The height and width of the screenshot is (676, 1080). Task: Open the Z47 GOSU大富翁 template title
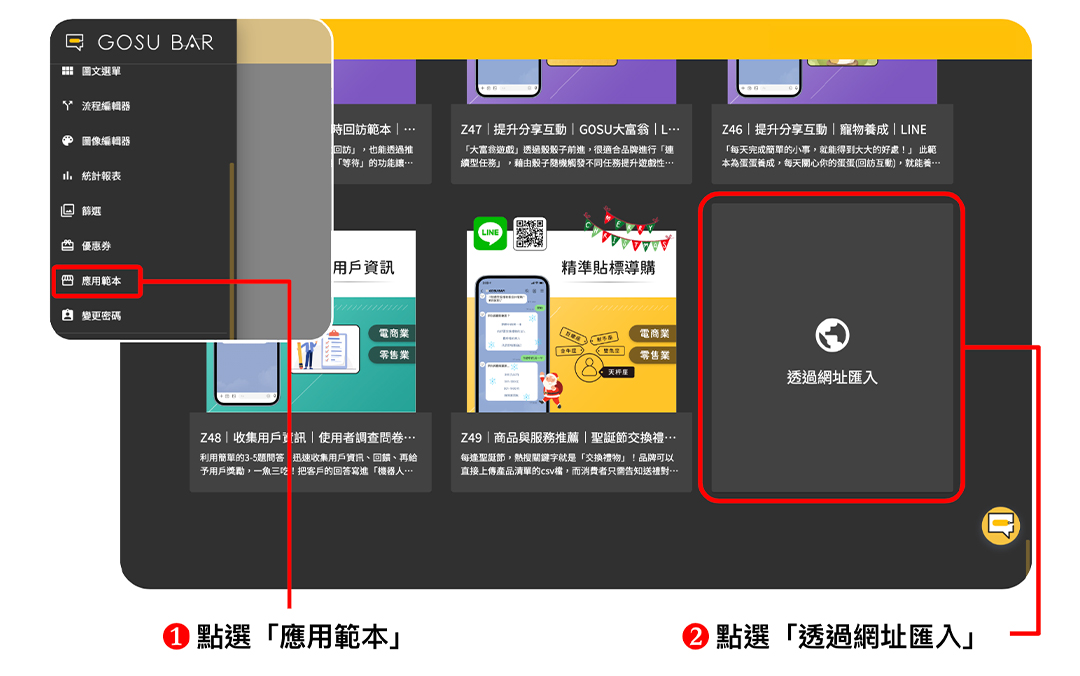(x=570, y=130)
